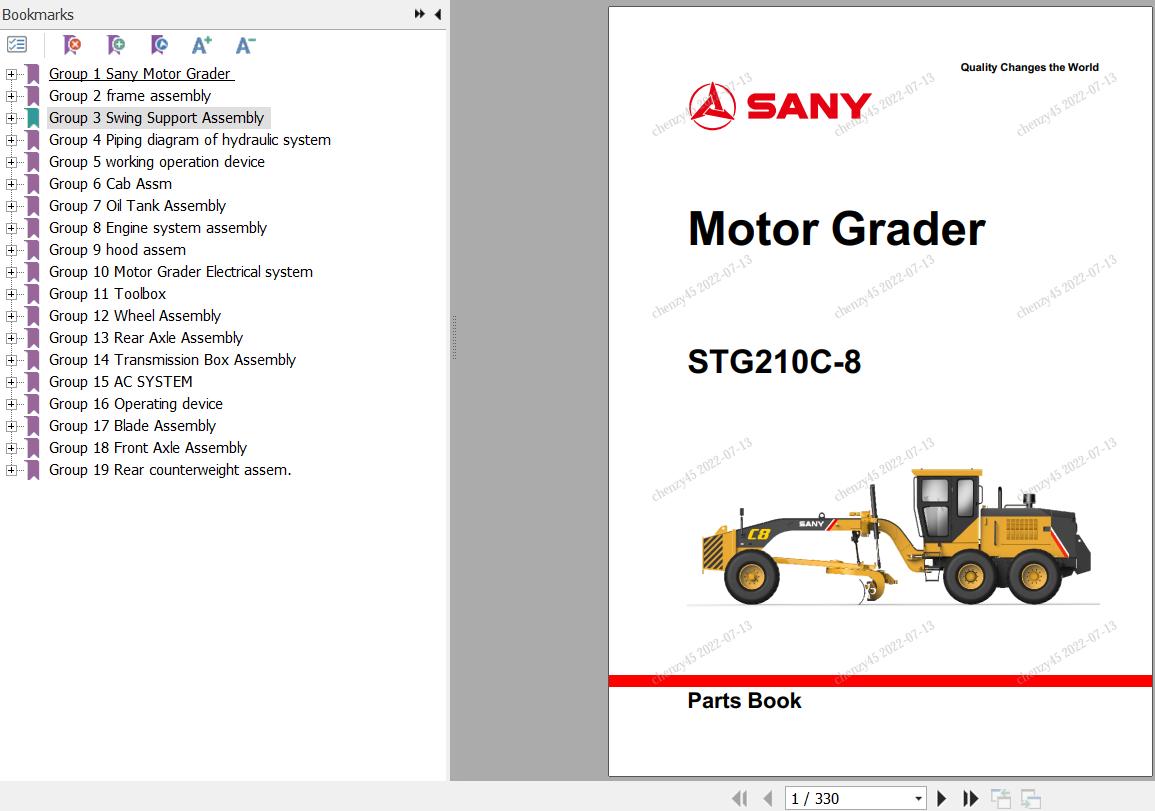1155x811 pixels.
Task: Expand Group 4 Piping diagram bookmark
Action: 11,140
